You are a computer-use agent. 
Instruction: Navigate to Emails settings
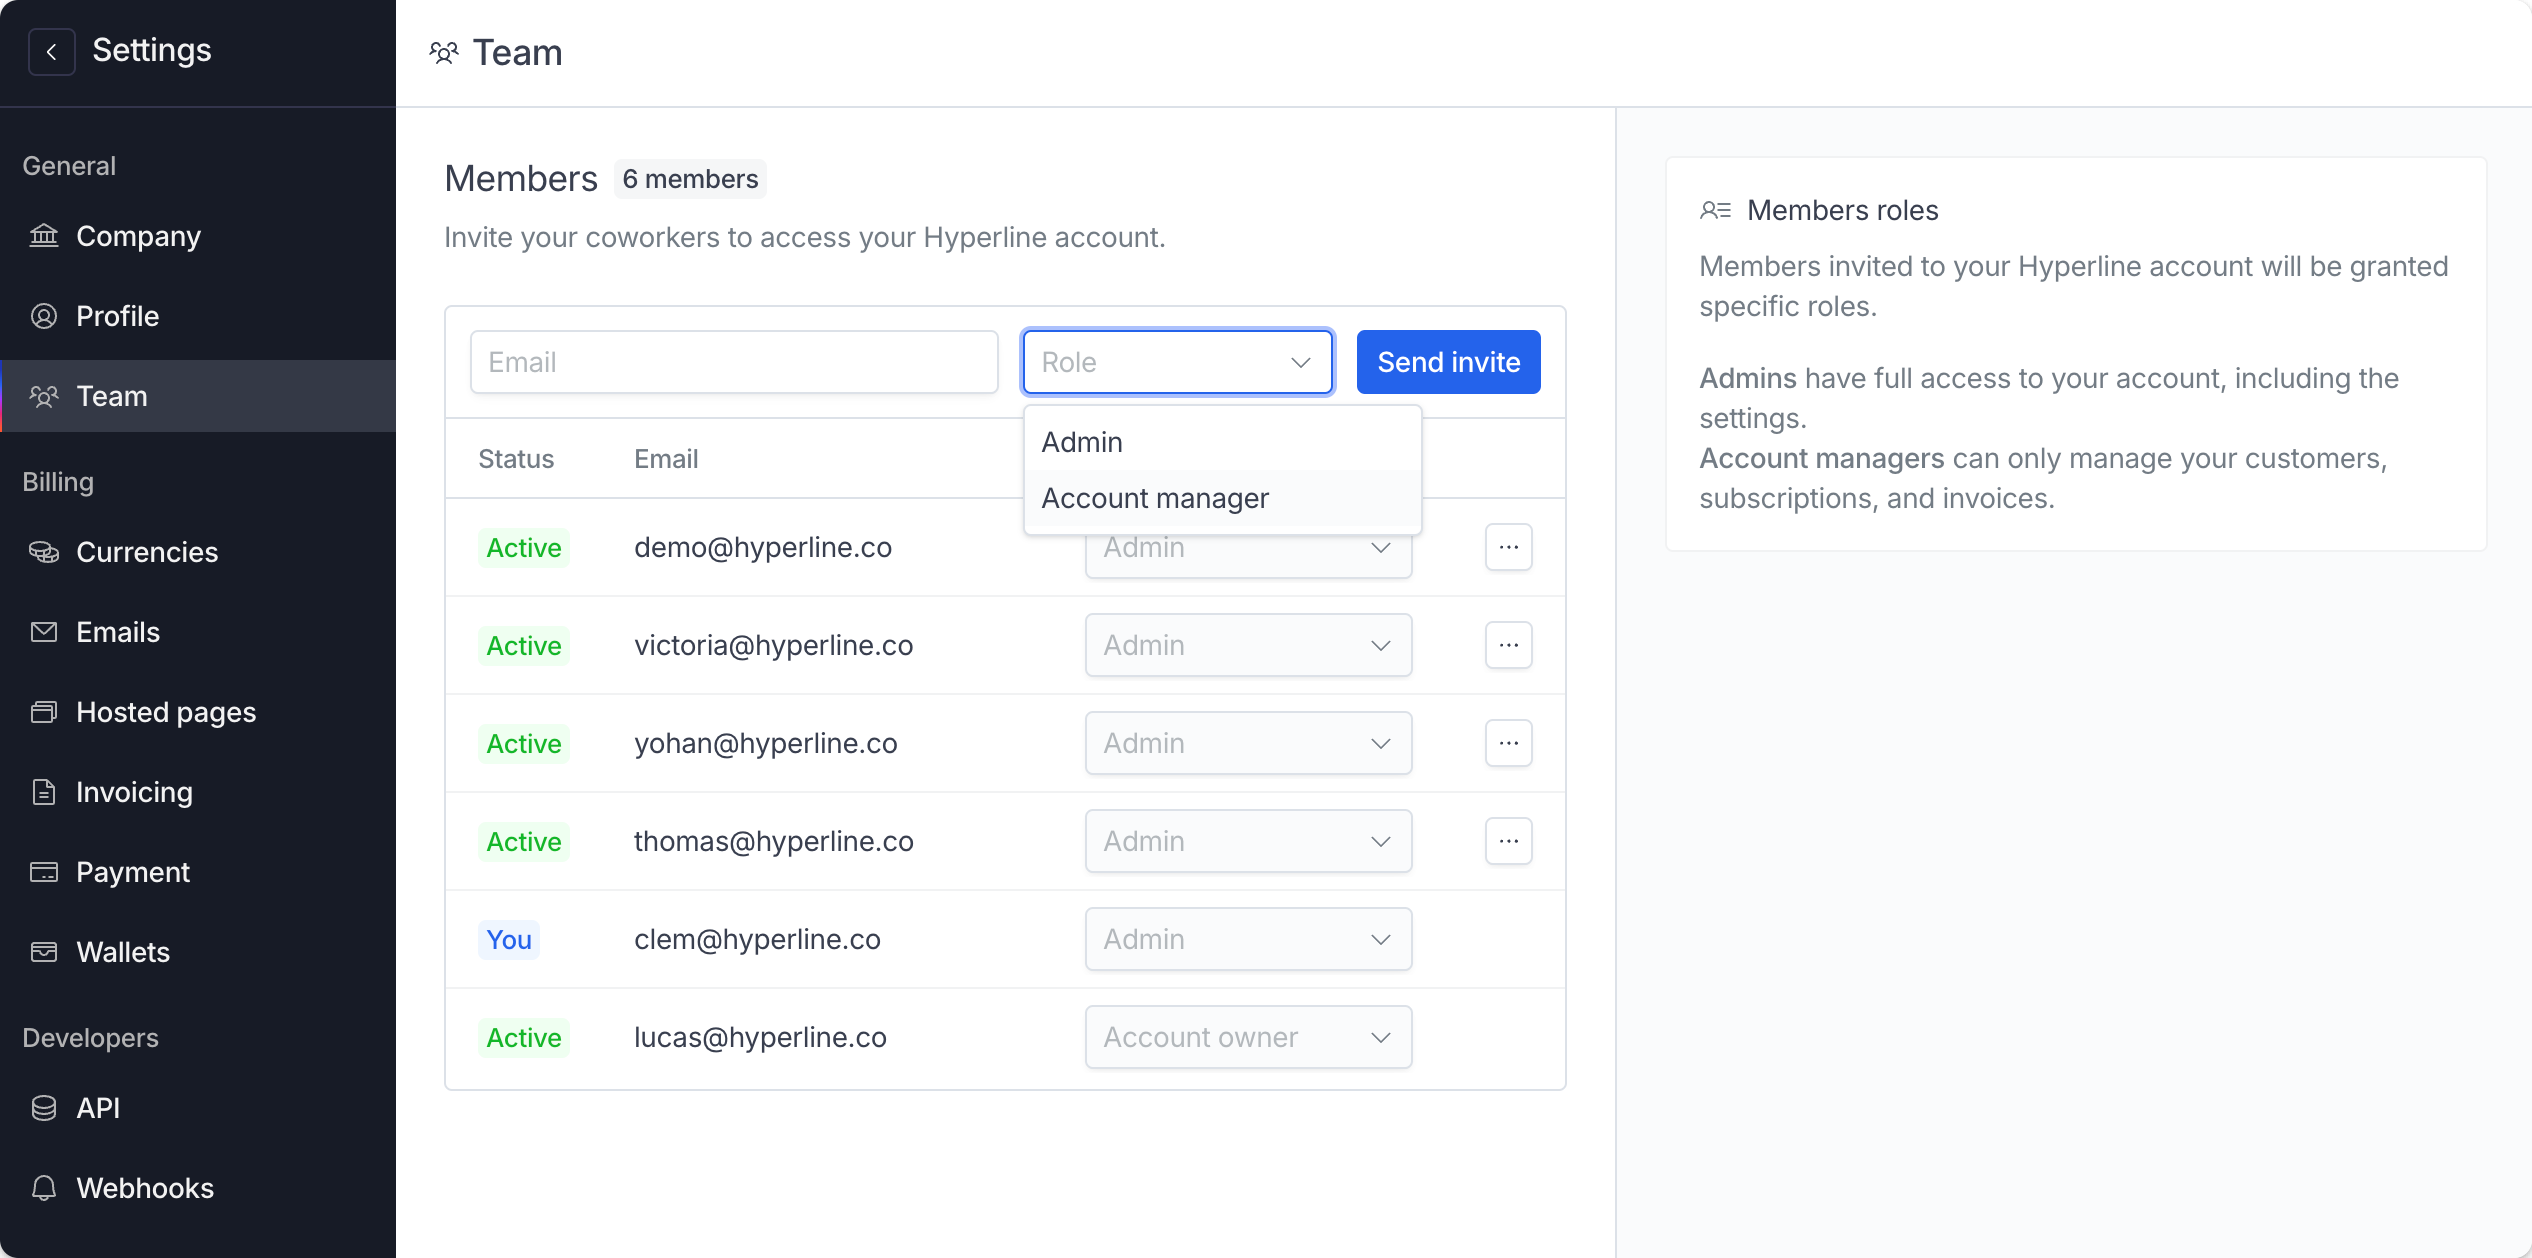(x=198, y=632)
